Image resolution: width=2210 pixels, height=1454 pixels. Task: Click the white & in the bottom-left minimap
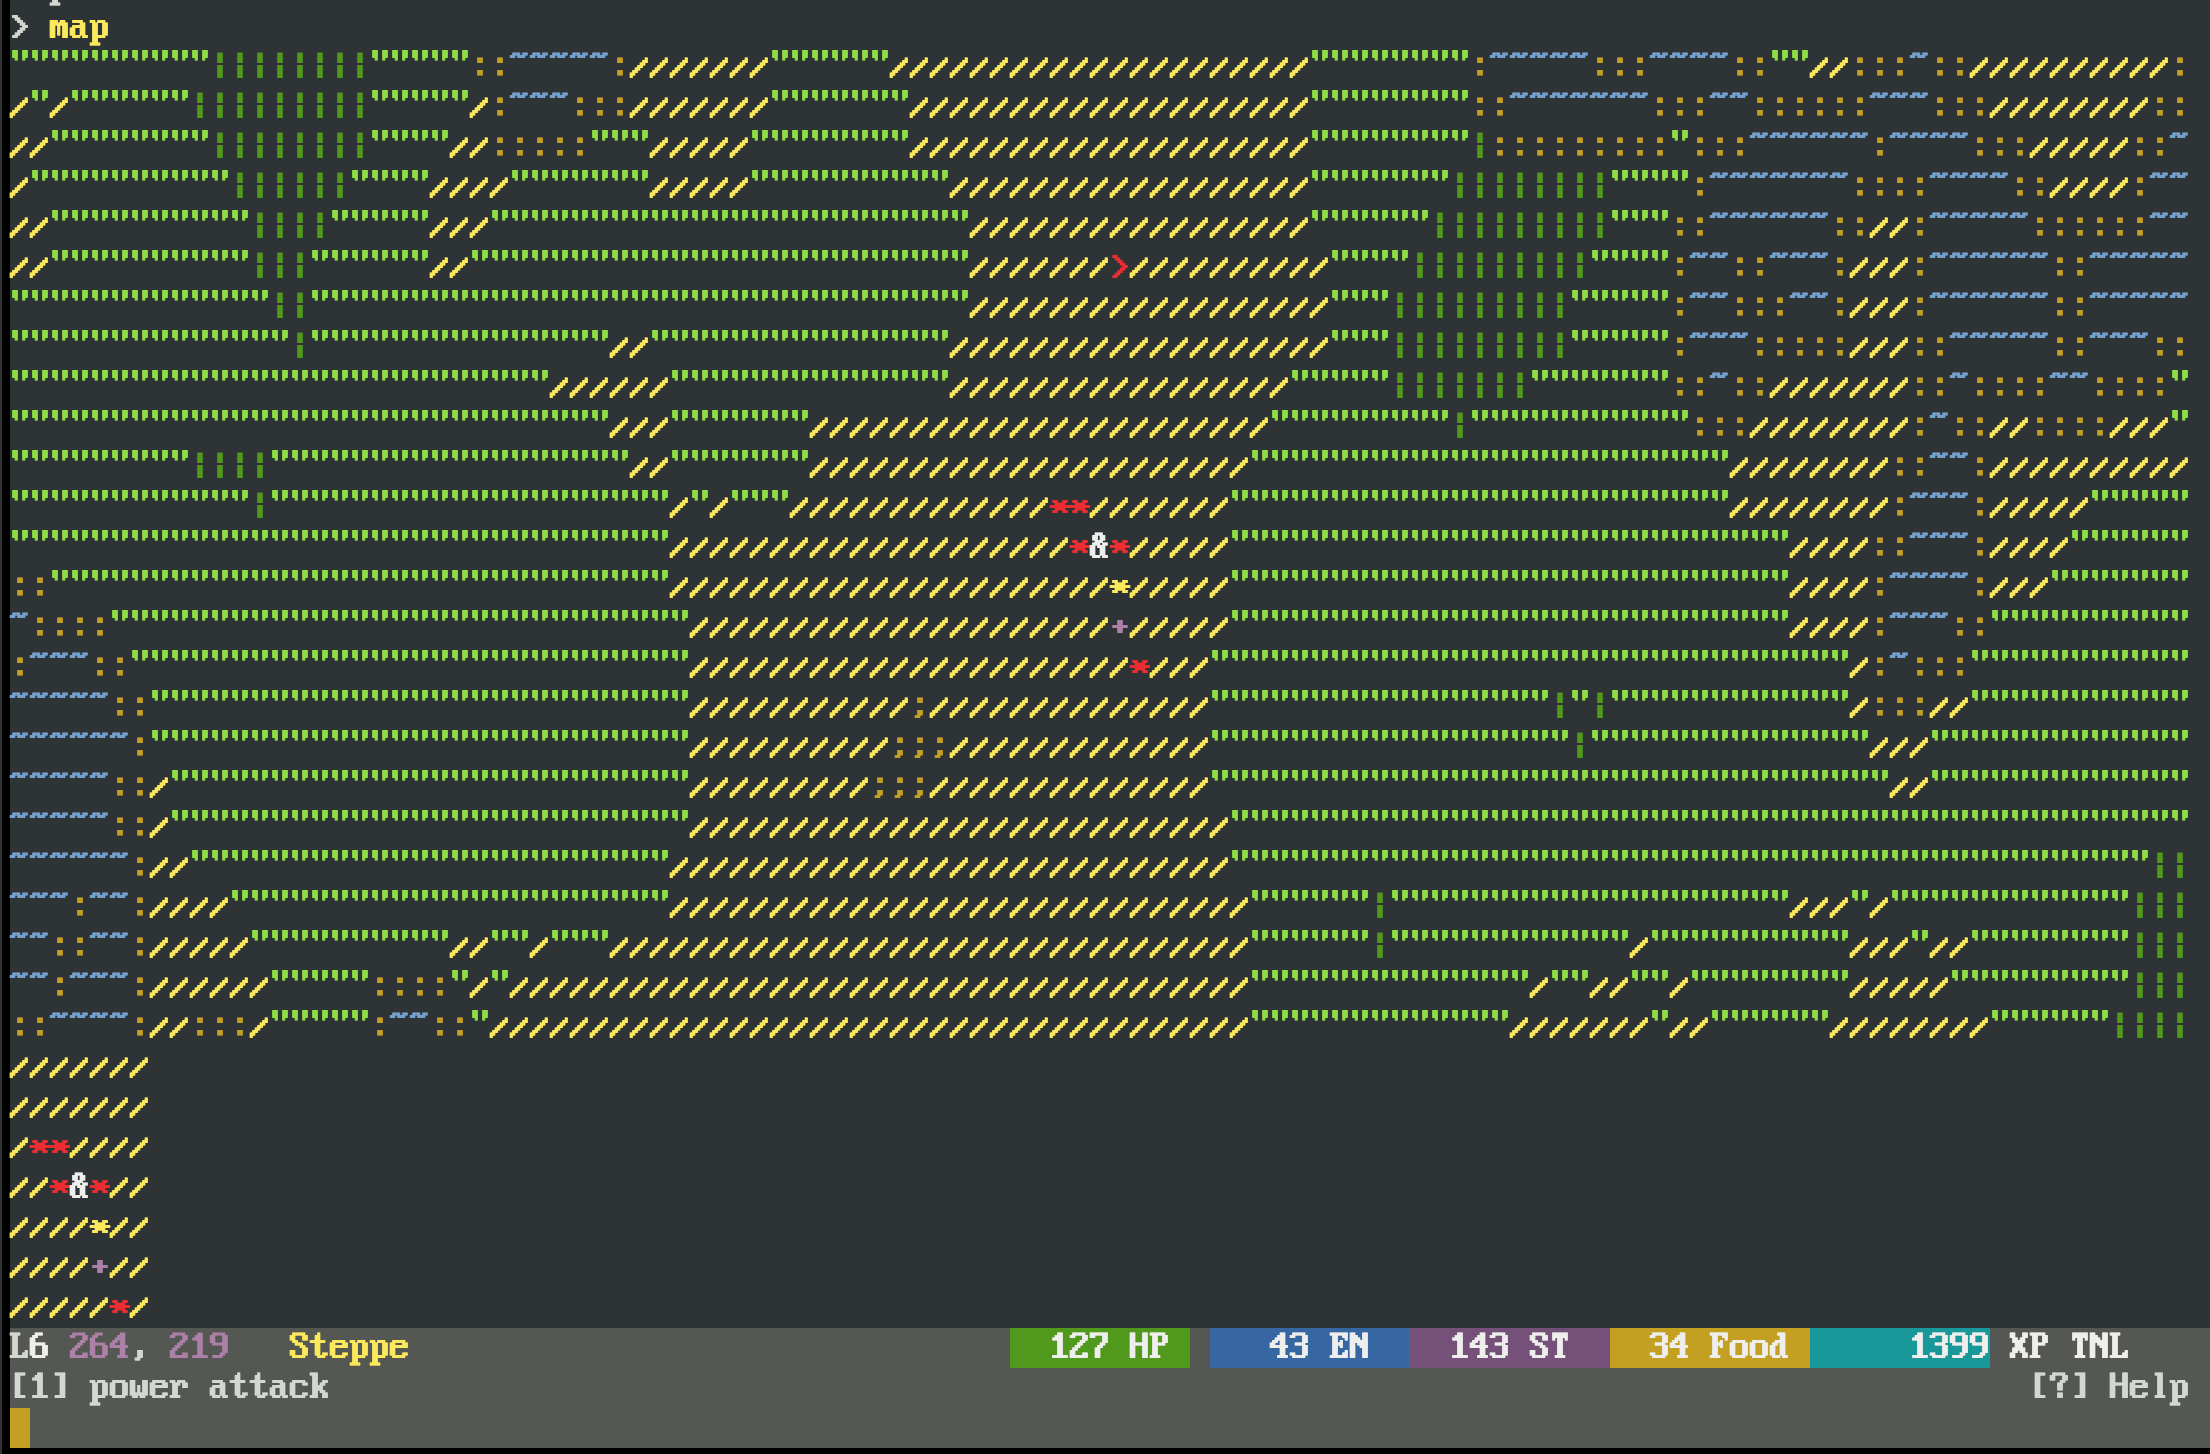pyautogui.click(x=79, y=1187)
